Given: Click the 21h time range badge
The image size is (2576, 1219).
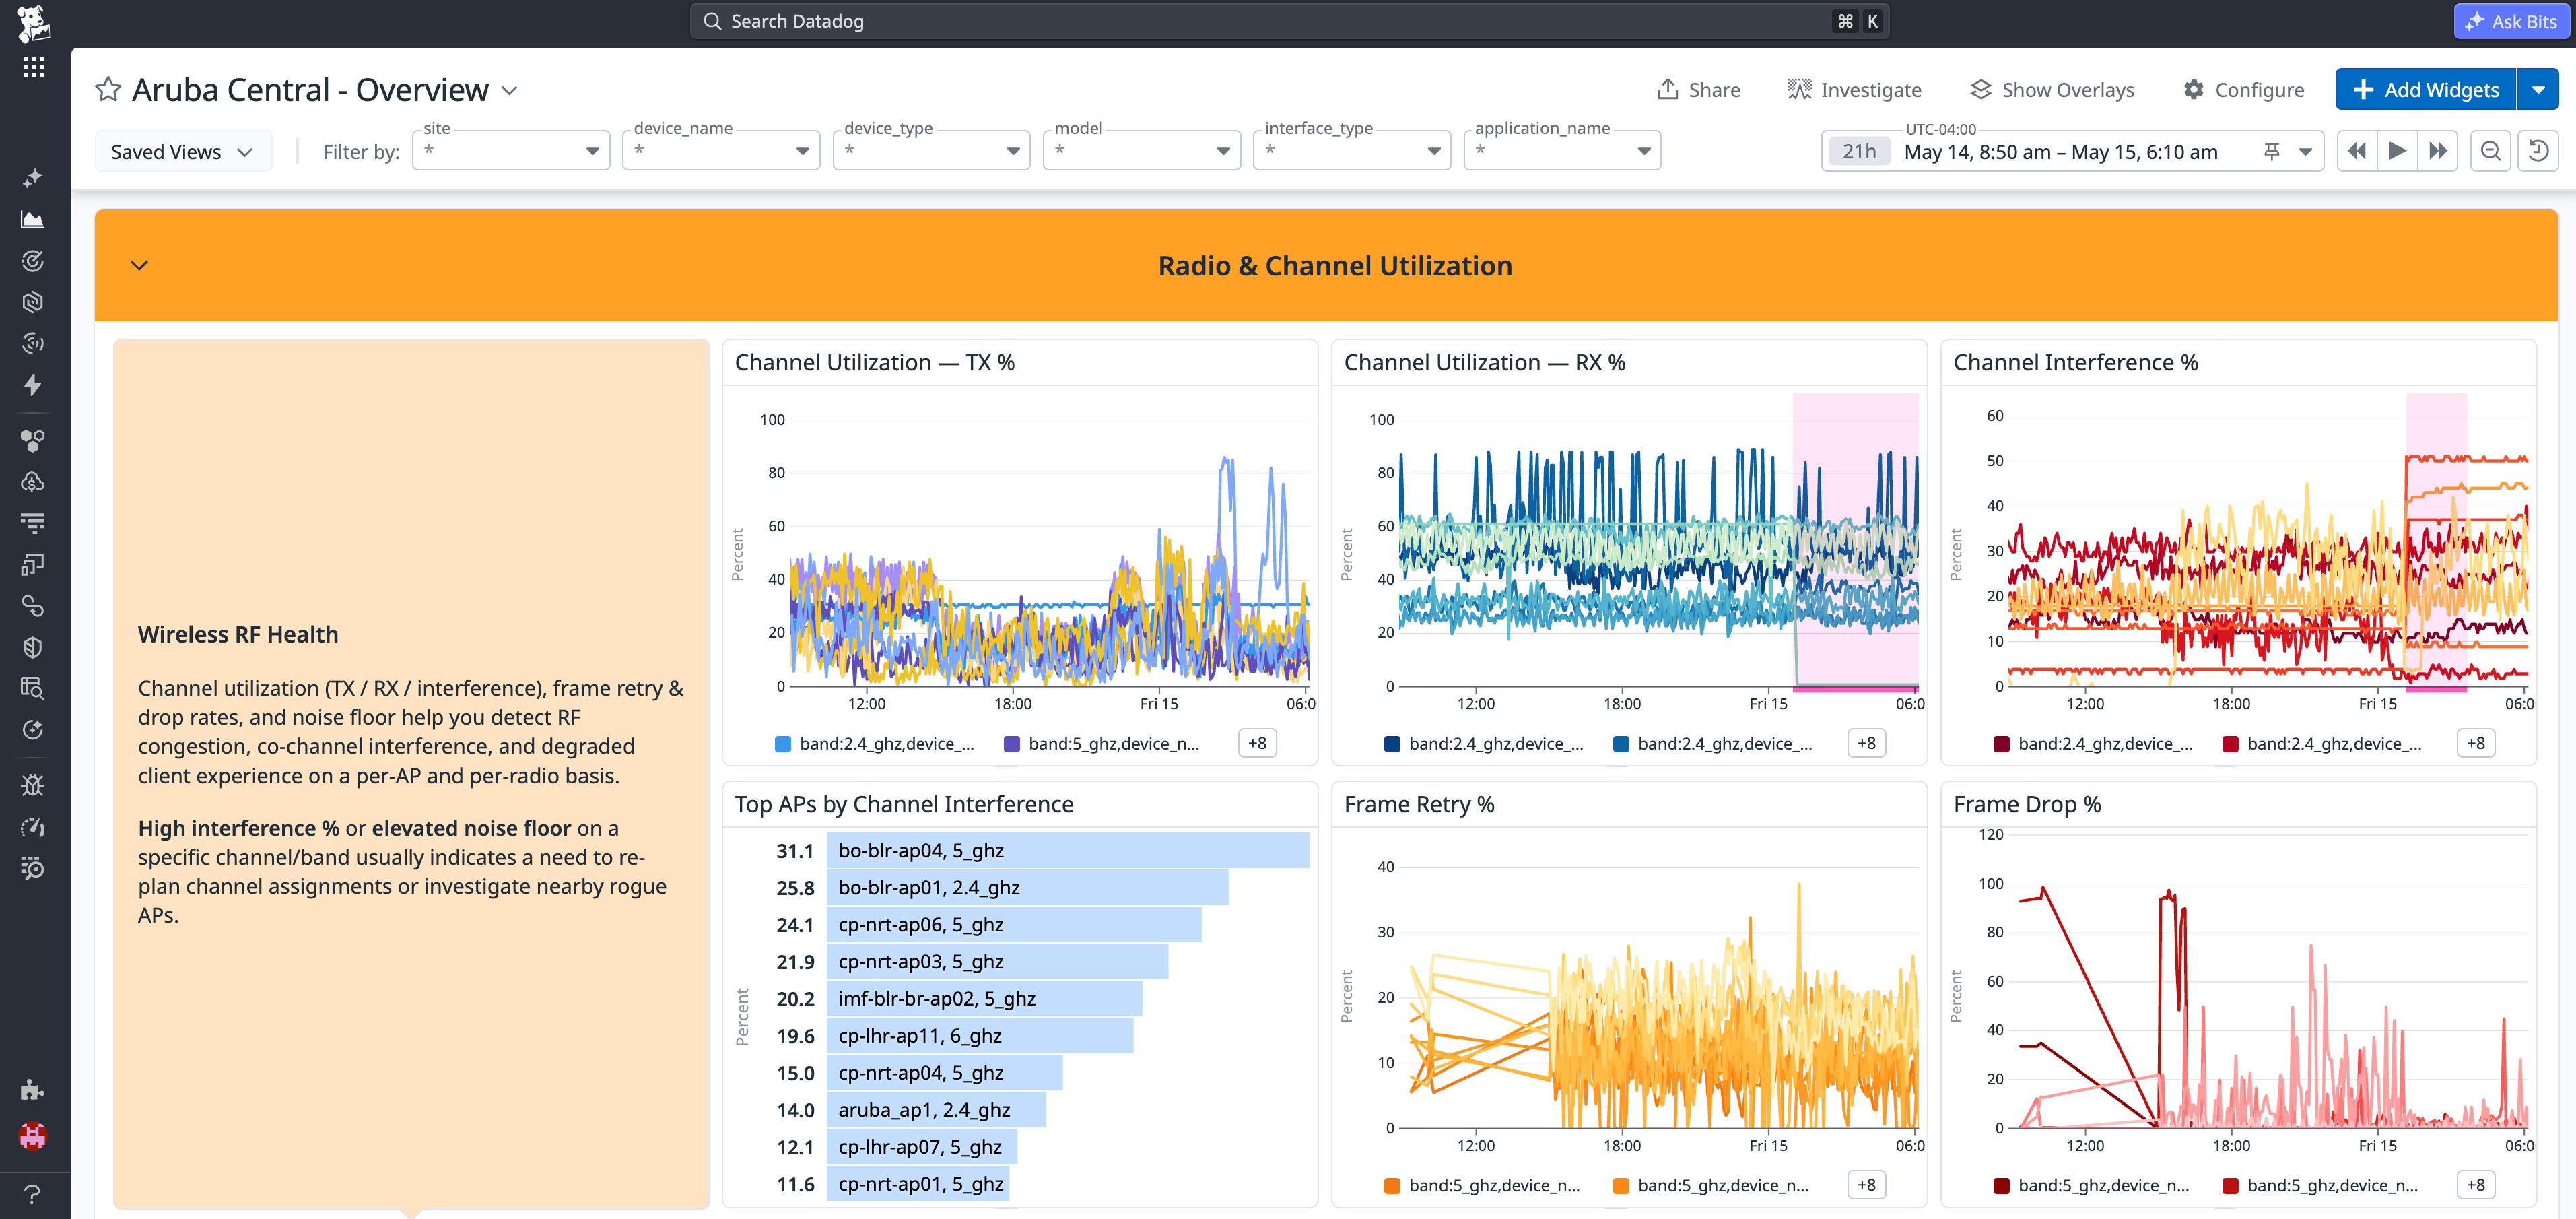Looking at the screenshot, I should (1859, 151).
